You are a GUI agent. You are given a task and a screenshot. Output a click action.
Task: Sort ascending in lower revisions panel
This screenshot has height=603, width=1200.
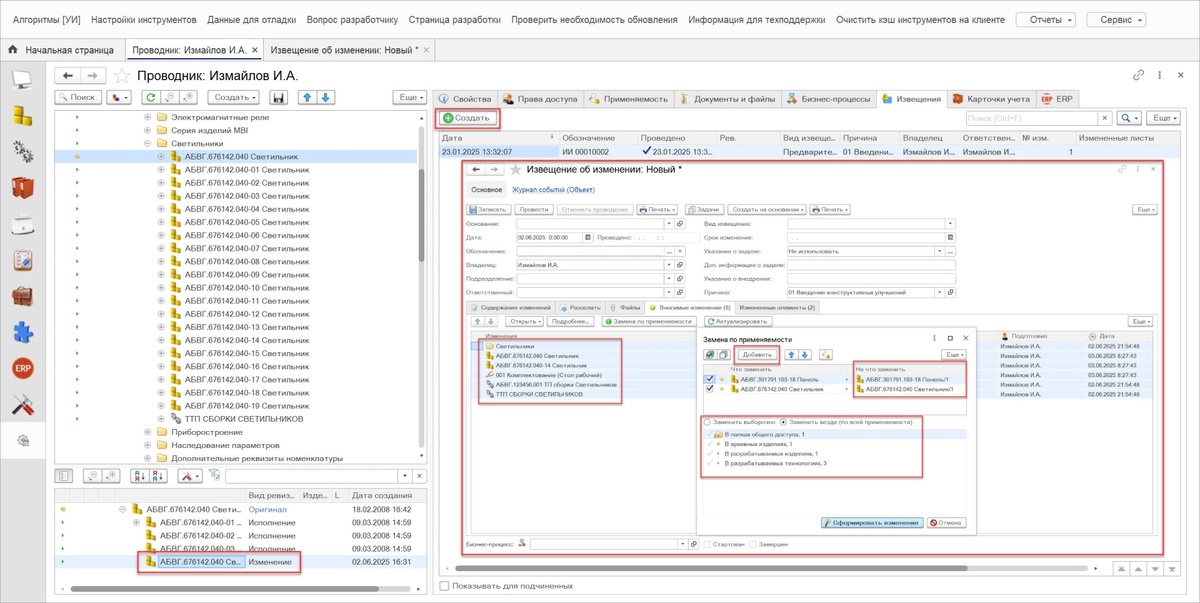(x=139, y=476)
